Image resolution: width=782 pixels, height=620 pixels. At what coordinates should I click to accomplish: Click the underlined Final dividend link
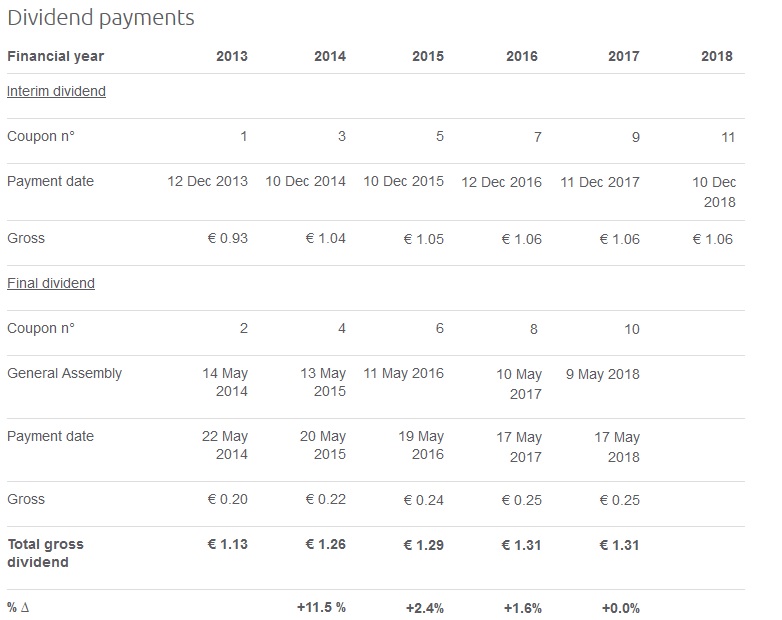51,283
